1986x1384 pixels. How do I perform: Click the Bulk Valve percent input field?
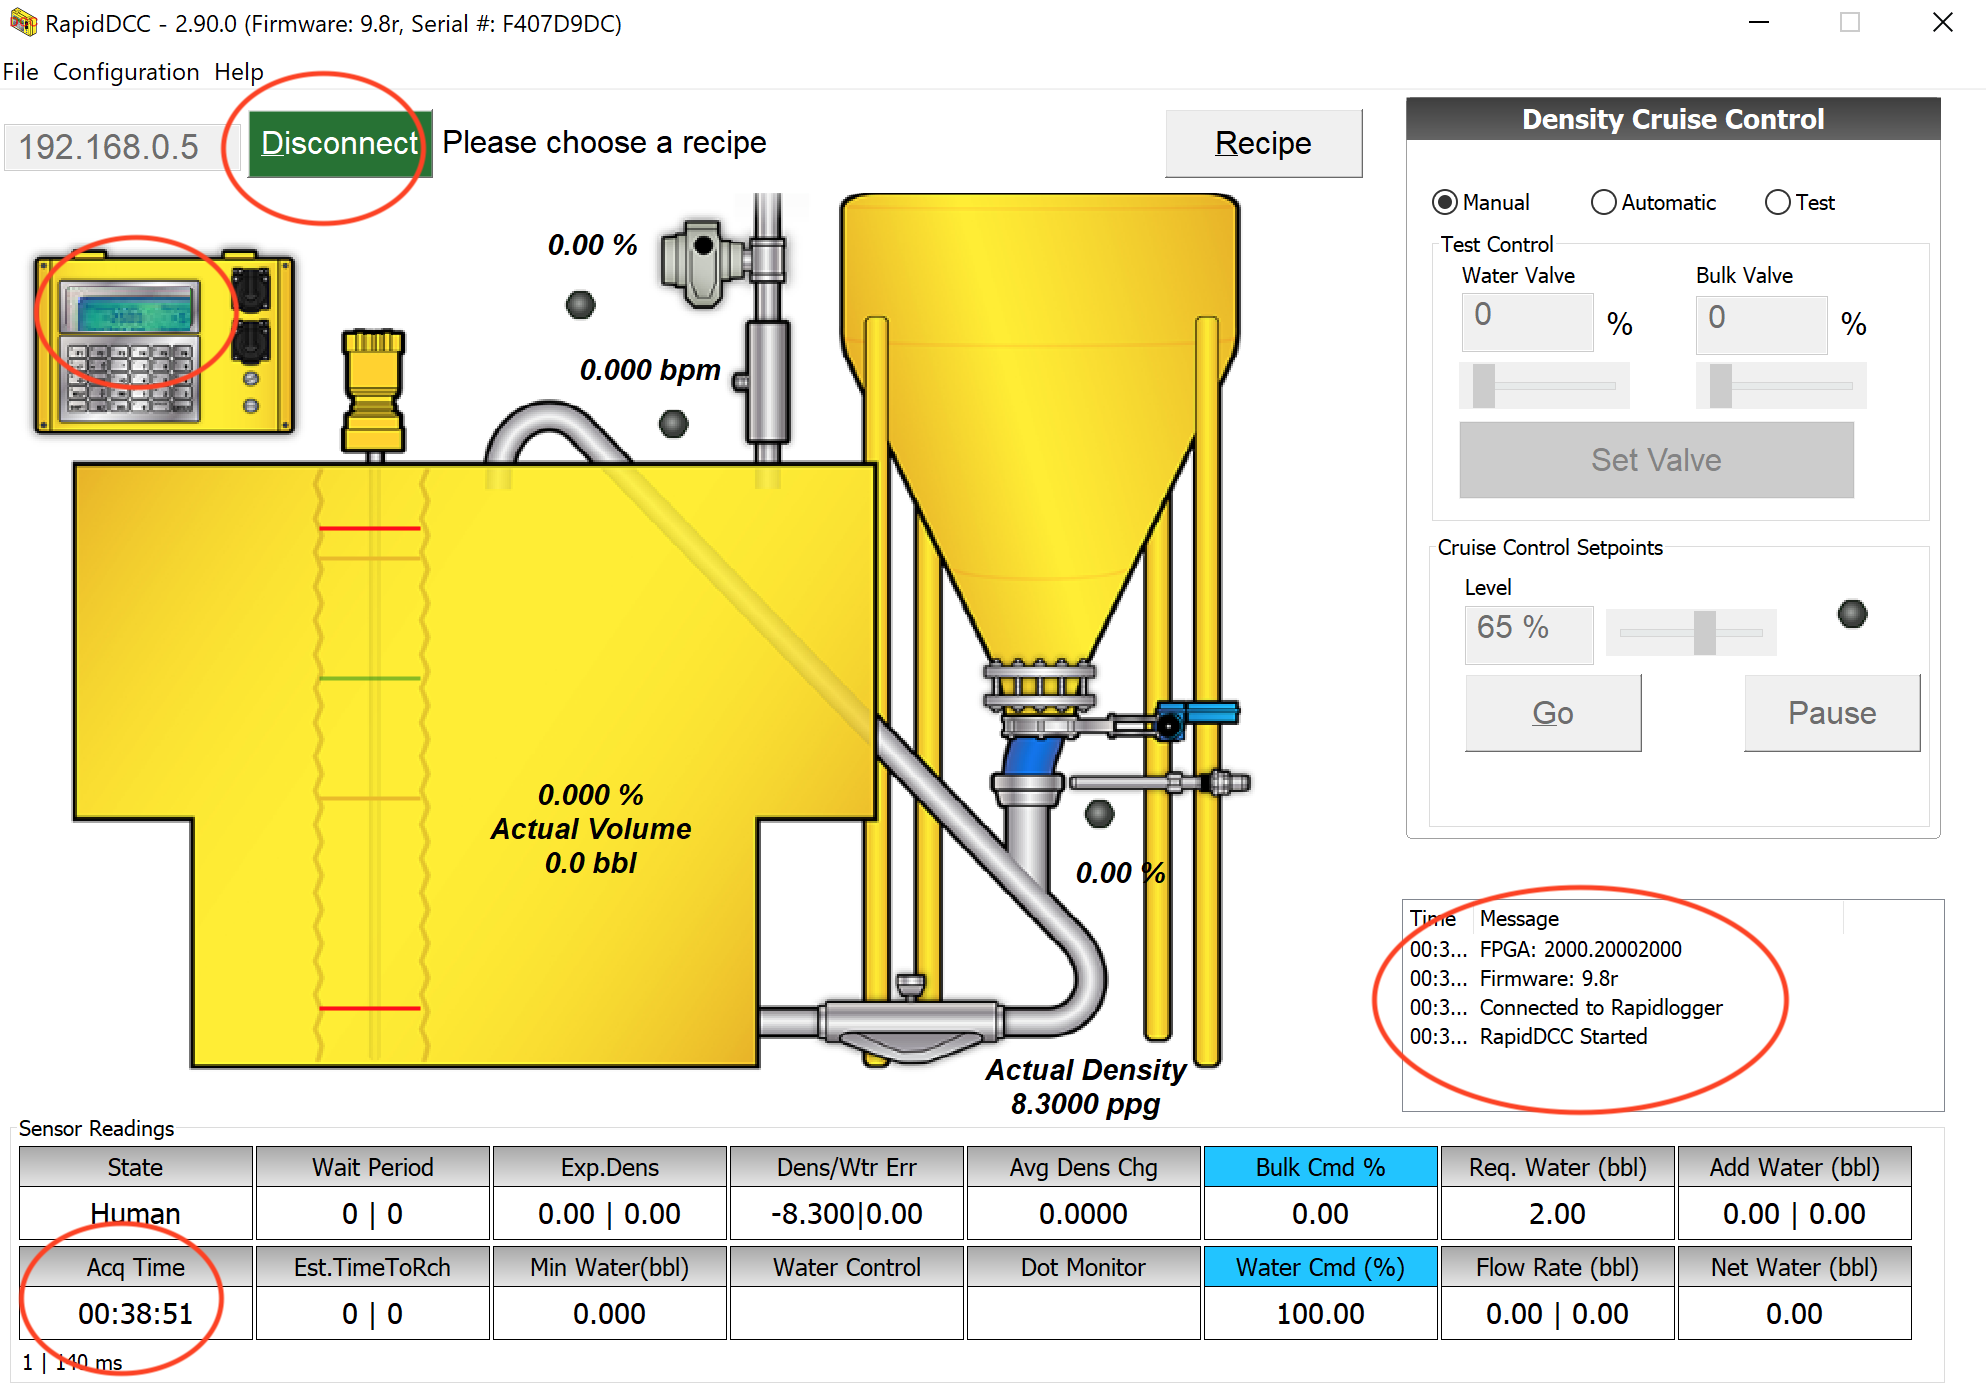[1761, 324]
